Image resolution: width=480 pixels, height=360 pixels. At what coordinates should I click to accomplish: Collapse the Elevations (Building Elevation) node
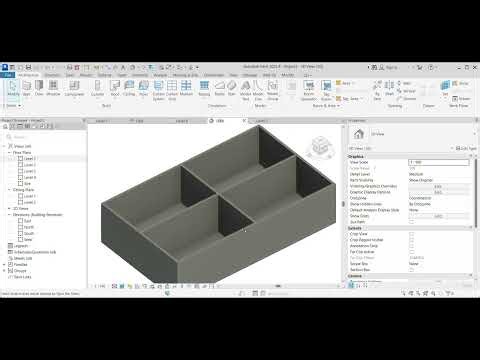tap(9, 215)
